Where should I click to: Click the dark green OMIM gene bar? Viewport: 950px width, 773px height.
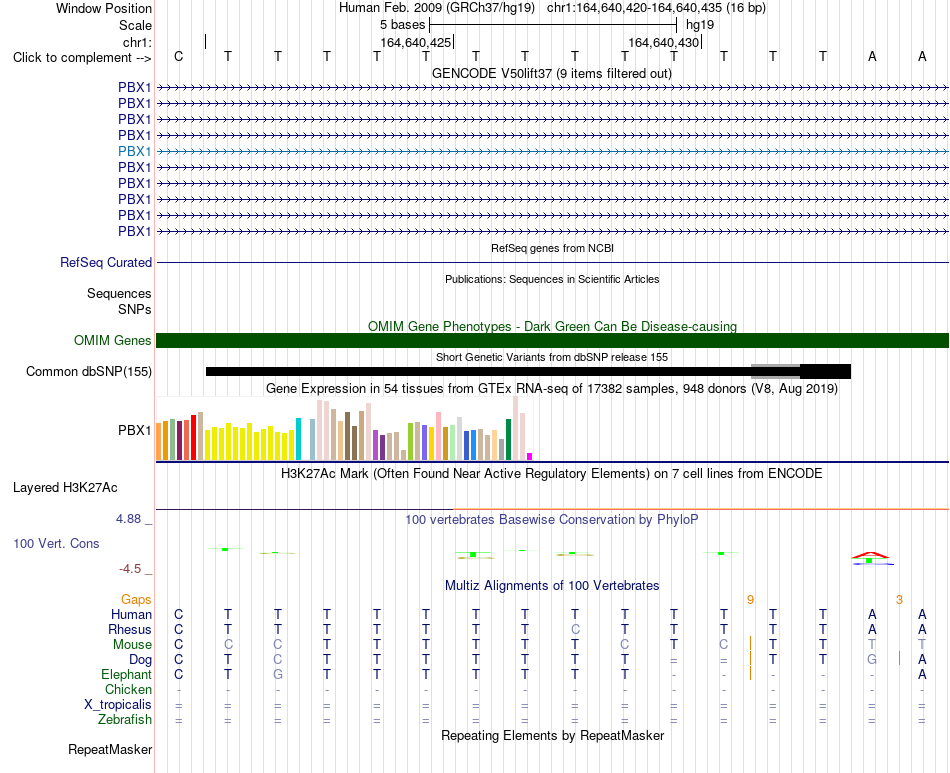(x=552, y=340)
